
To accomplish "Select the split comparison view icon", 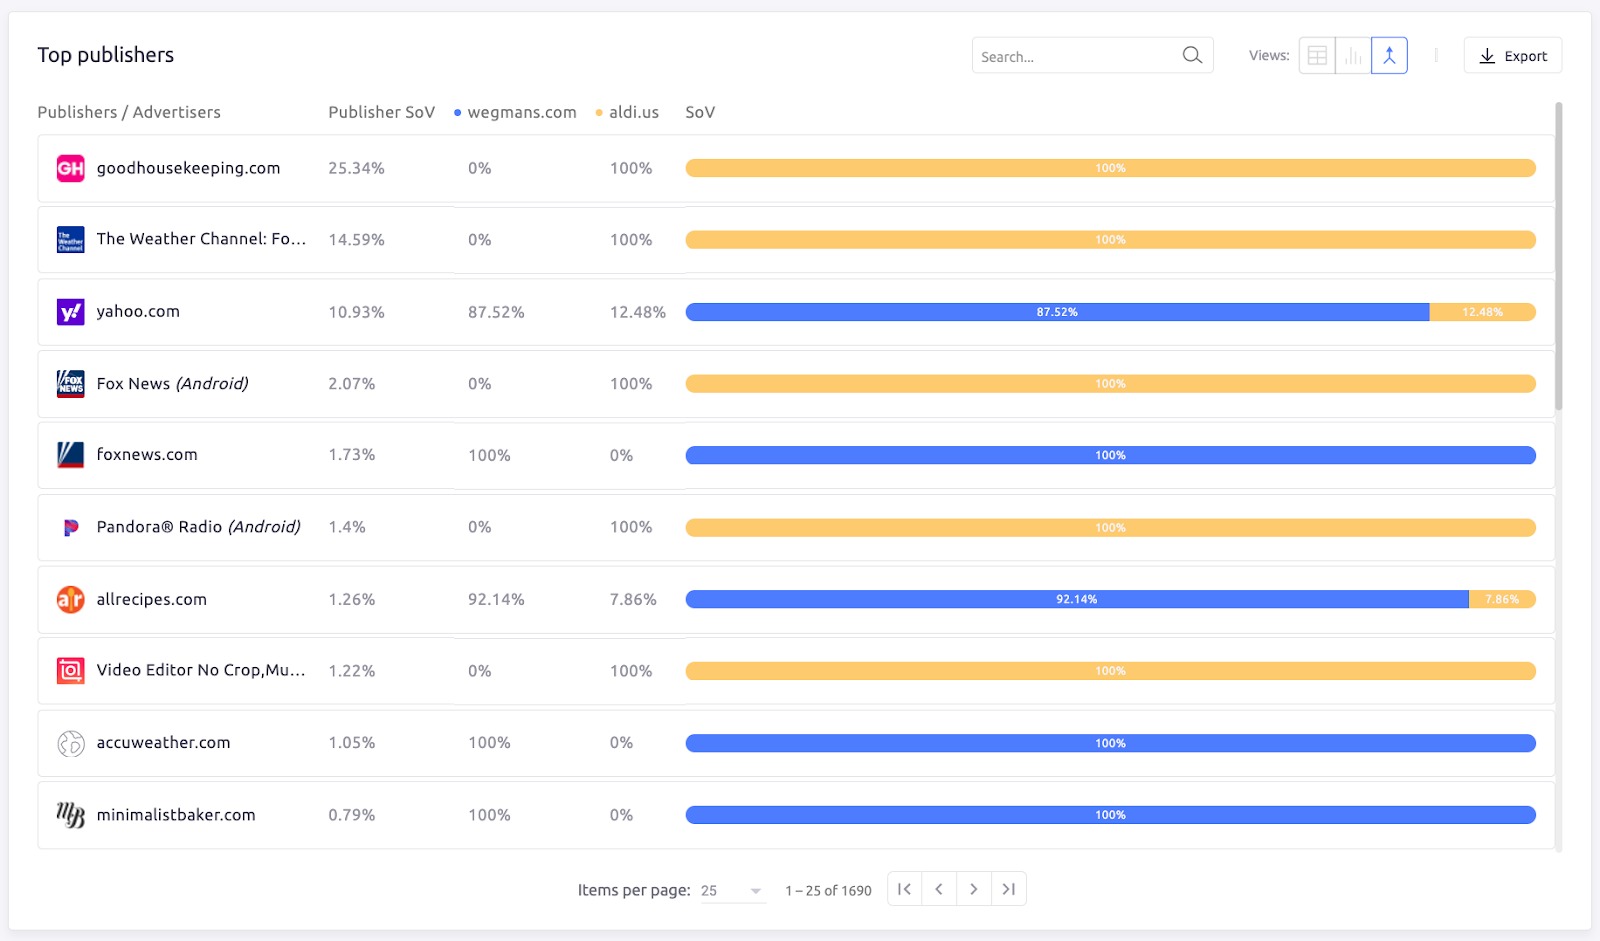I will [1389, 56].
